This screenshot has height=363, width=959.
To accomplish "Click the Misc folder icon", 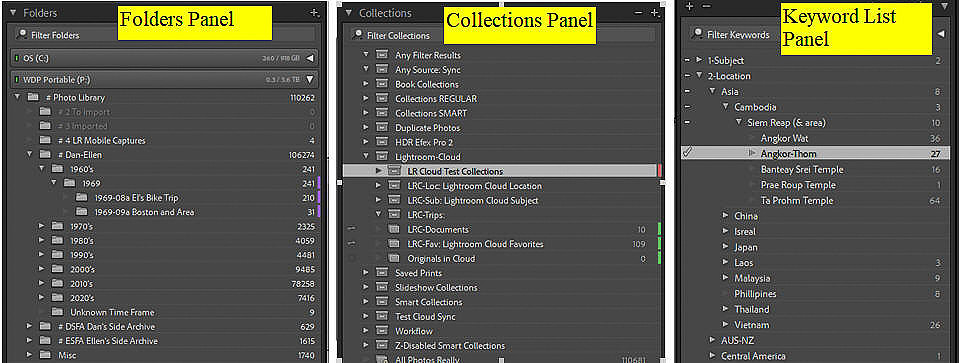I will [45, 355].
